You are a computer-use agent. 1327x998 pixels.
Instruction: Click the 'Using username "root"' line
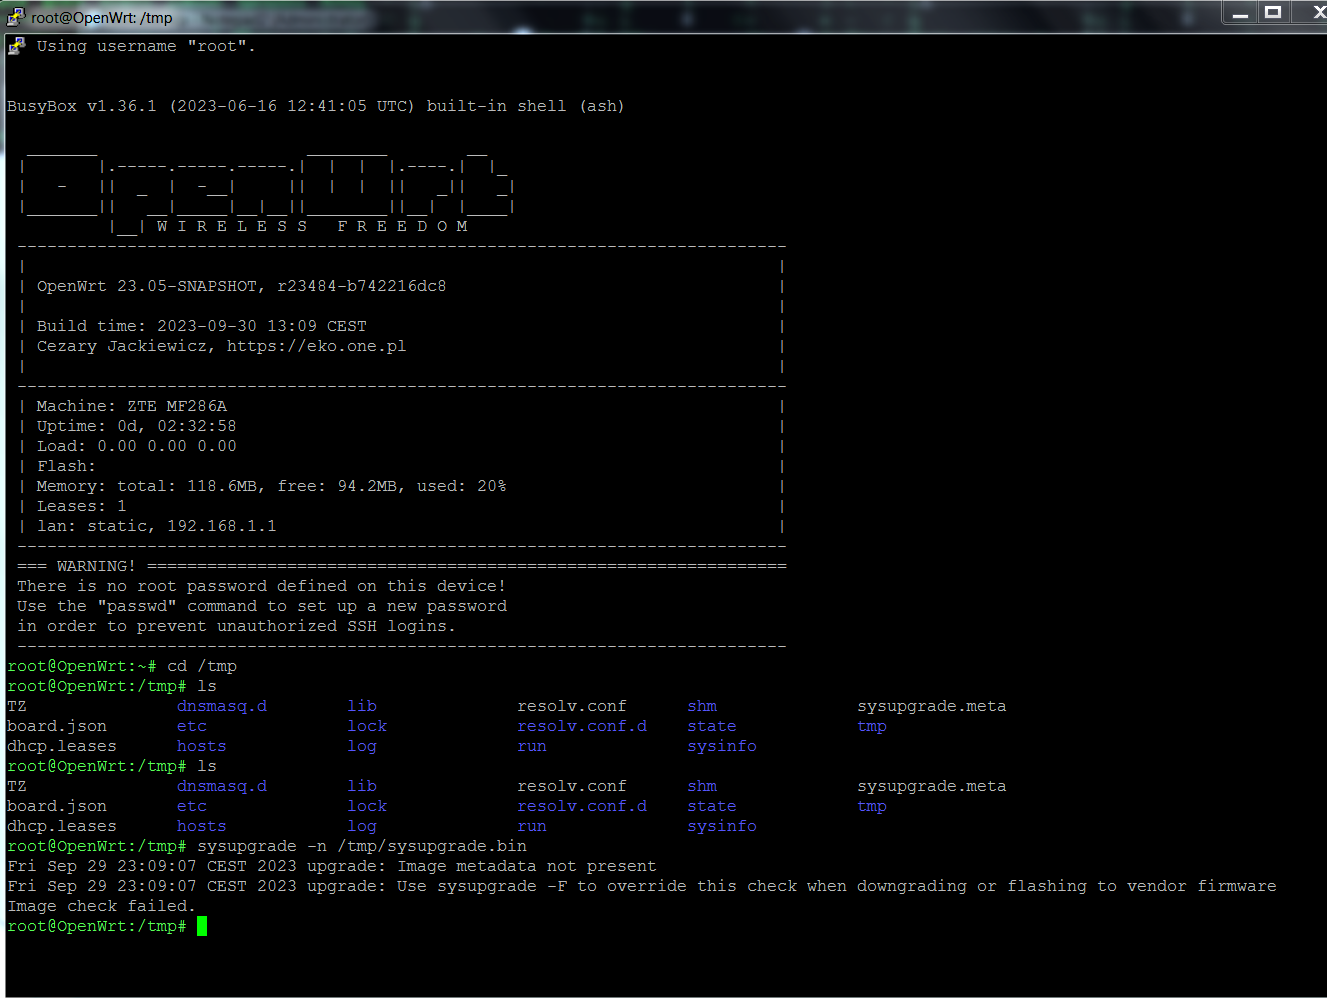[146, 46]
